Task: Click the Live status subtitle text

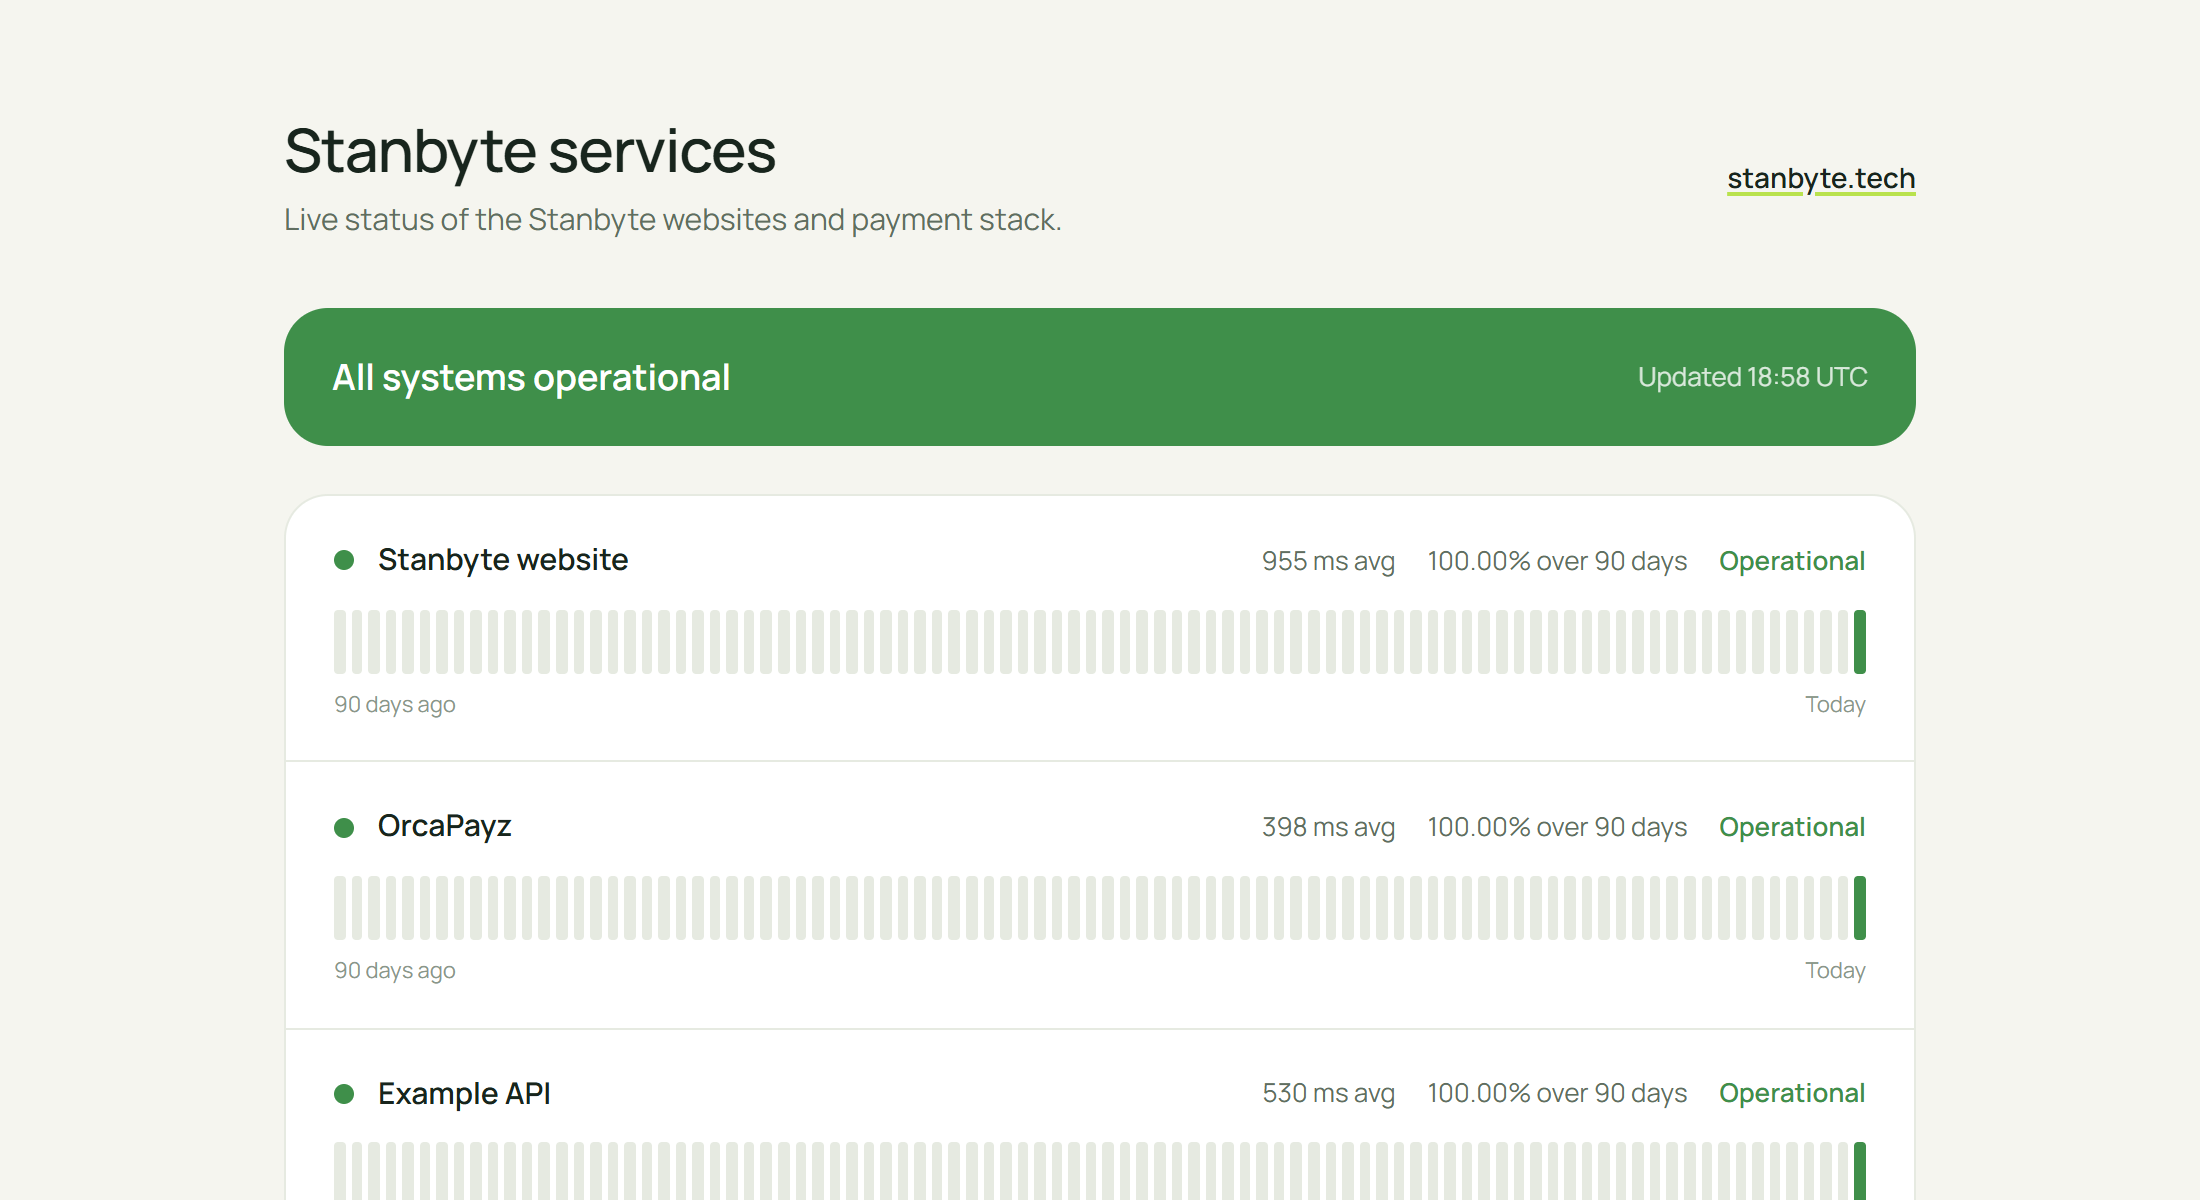Action: [673, 220]
